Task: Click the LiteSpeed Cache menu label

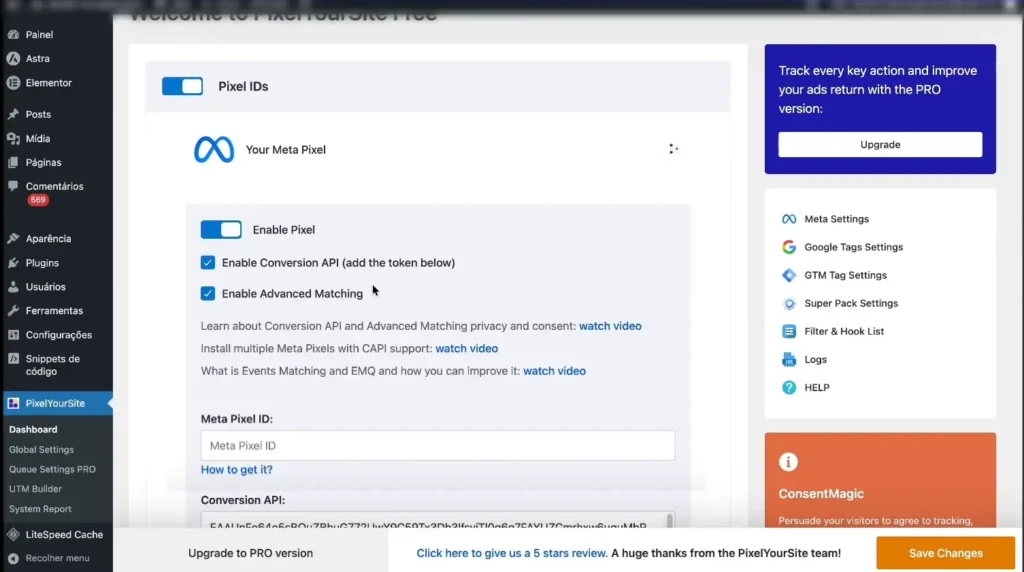Action: (64, 535)
